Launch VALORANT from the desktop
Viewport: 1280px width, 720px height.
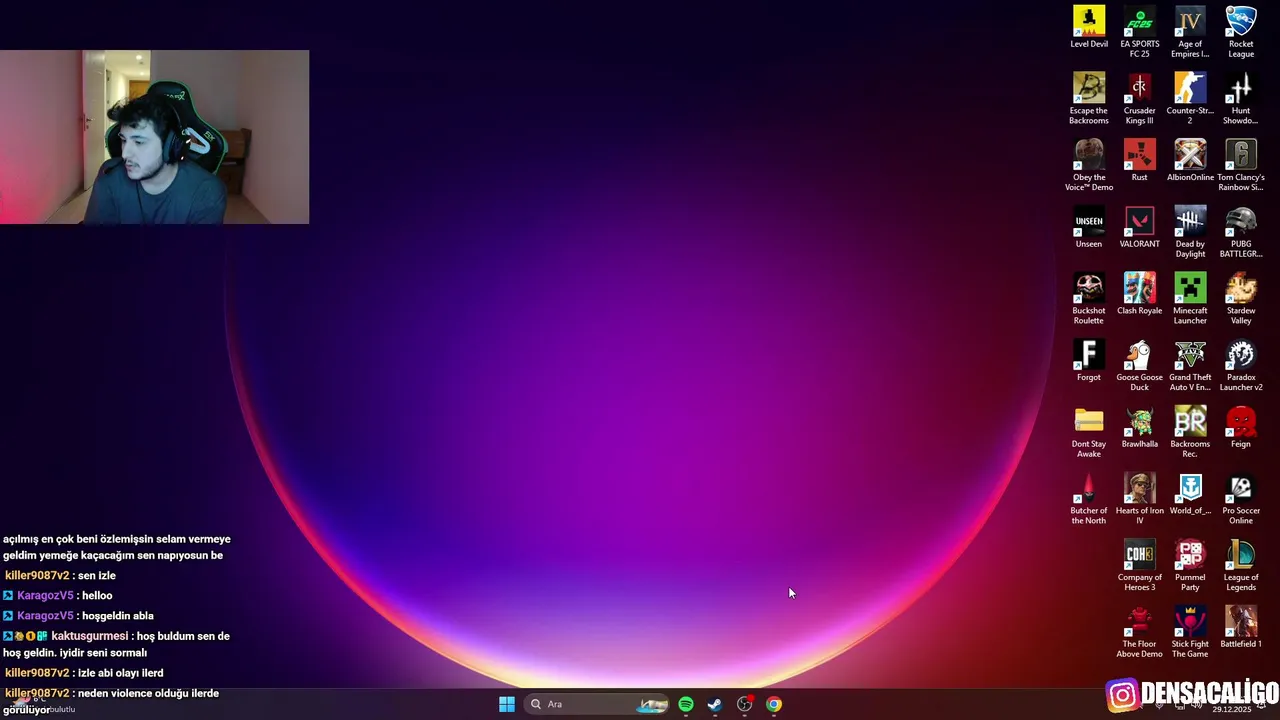(1140, 228)
